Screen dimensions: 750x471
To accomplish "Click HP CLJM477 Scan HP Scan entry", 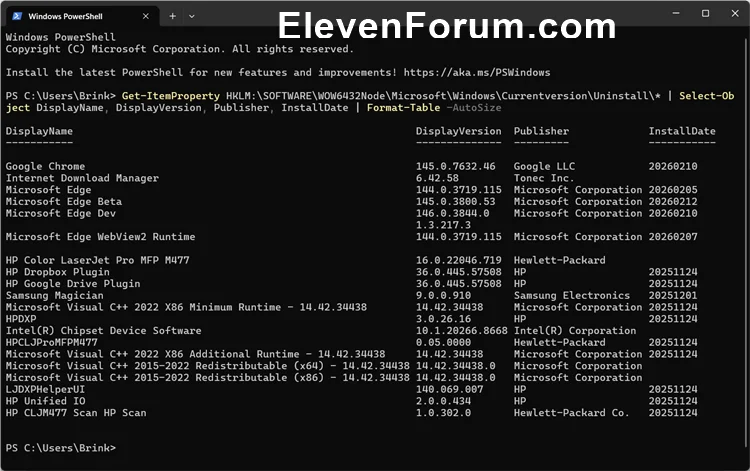I will click(76, 413).
